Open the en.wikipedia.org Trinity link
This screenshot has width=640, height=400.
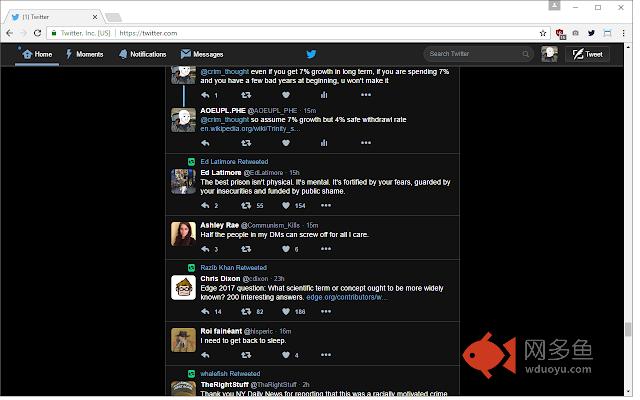[x=250, y=129]
